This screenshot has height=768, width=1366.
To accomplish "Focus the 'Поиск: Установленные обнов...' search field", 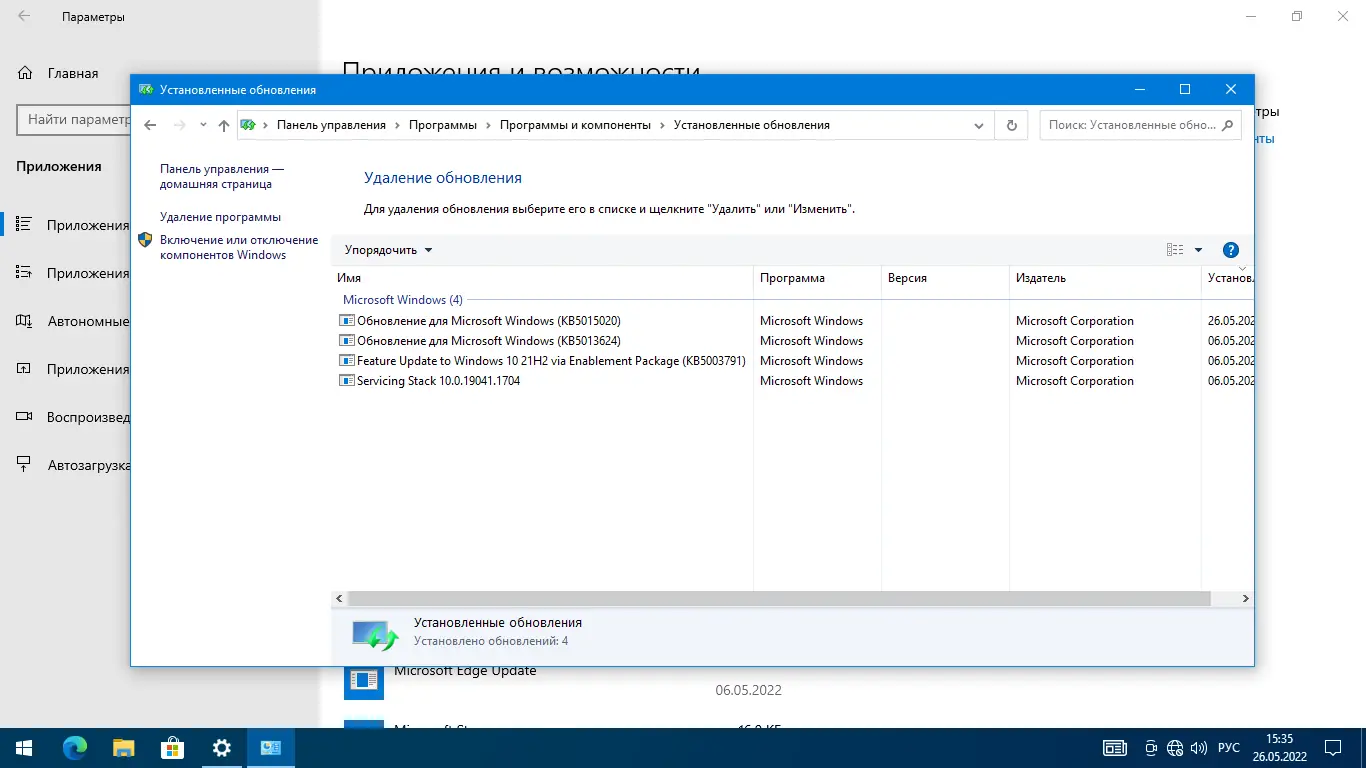I will (x=1141, y=125).
